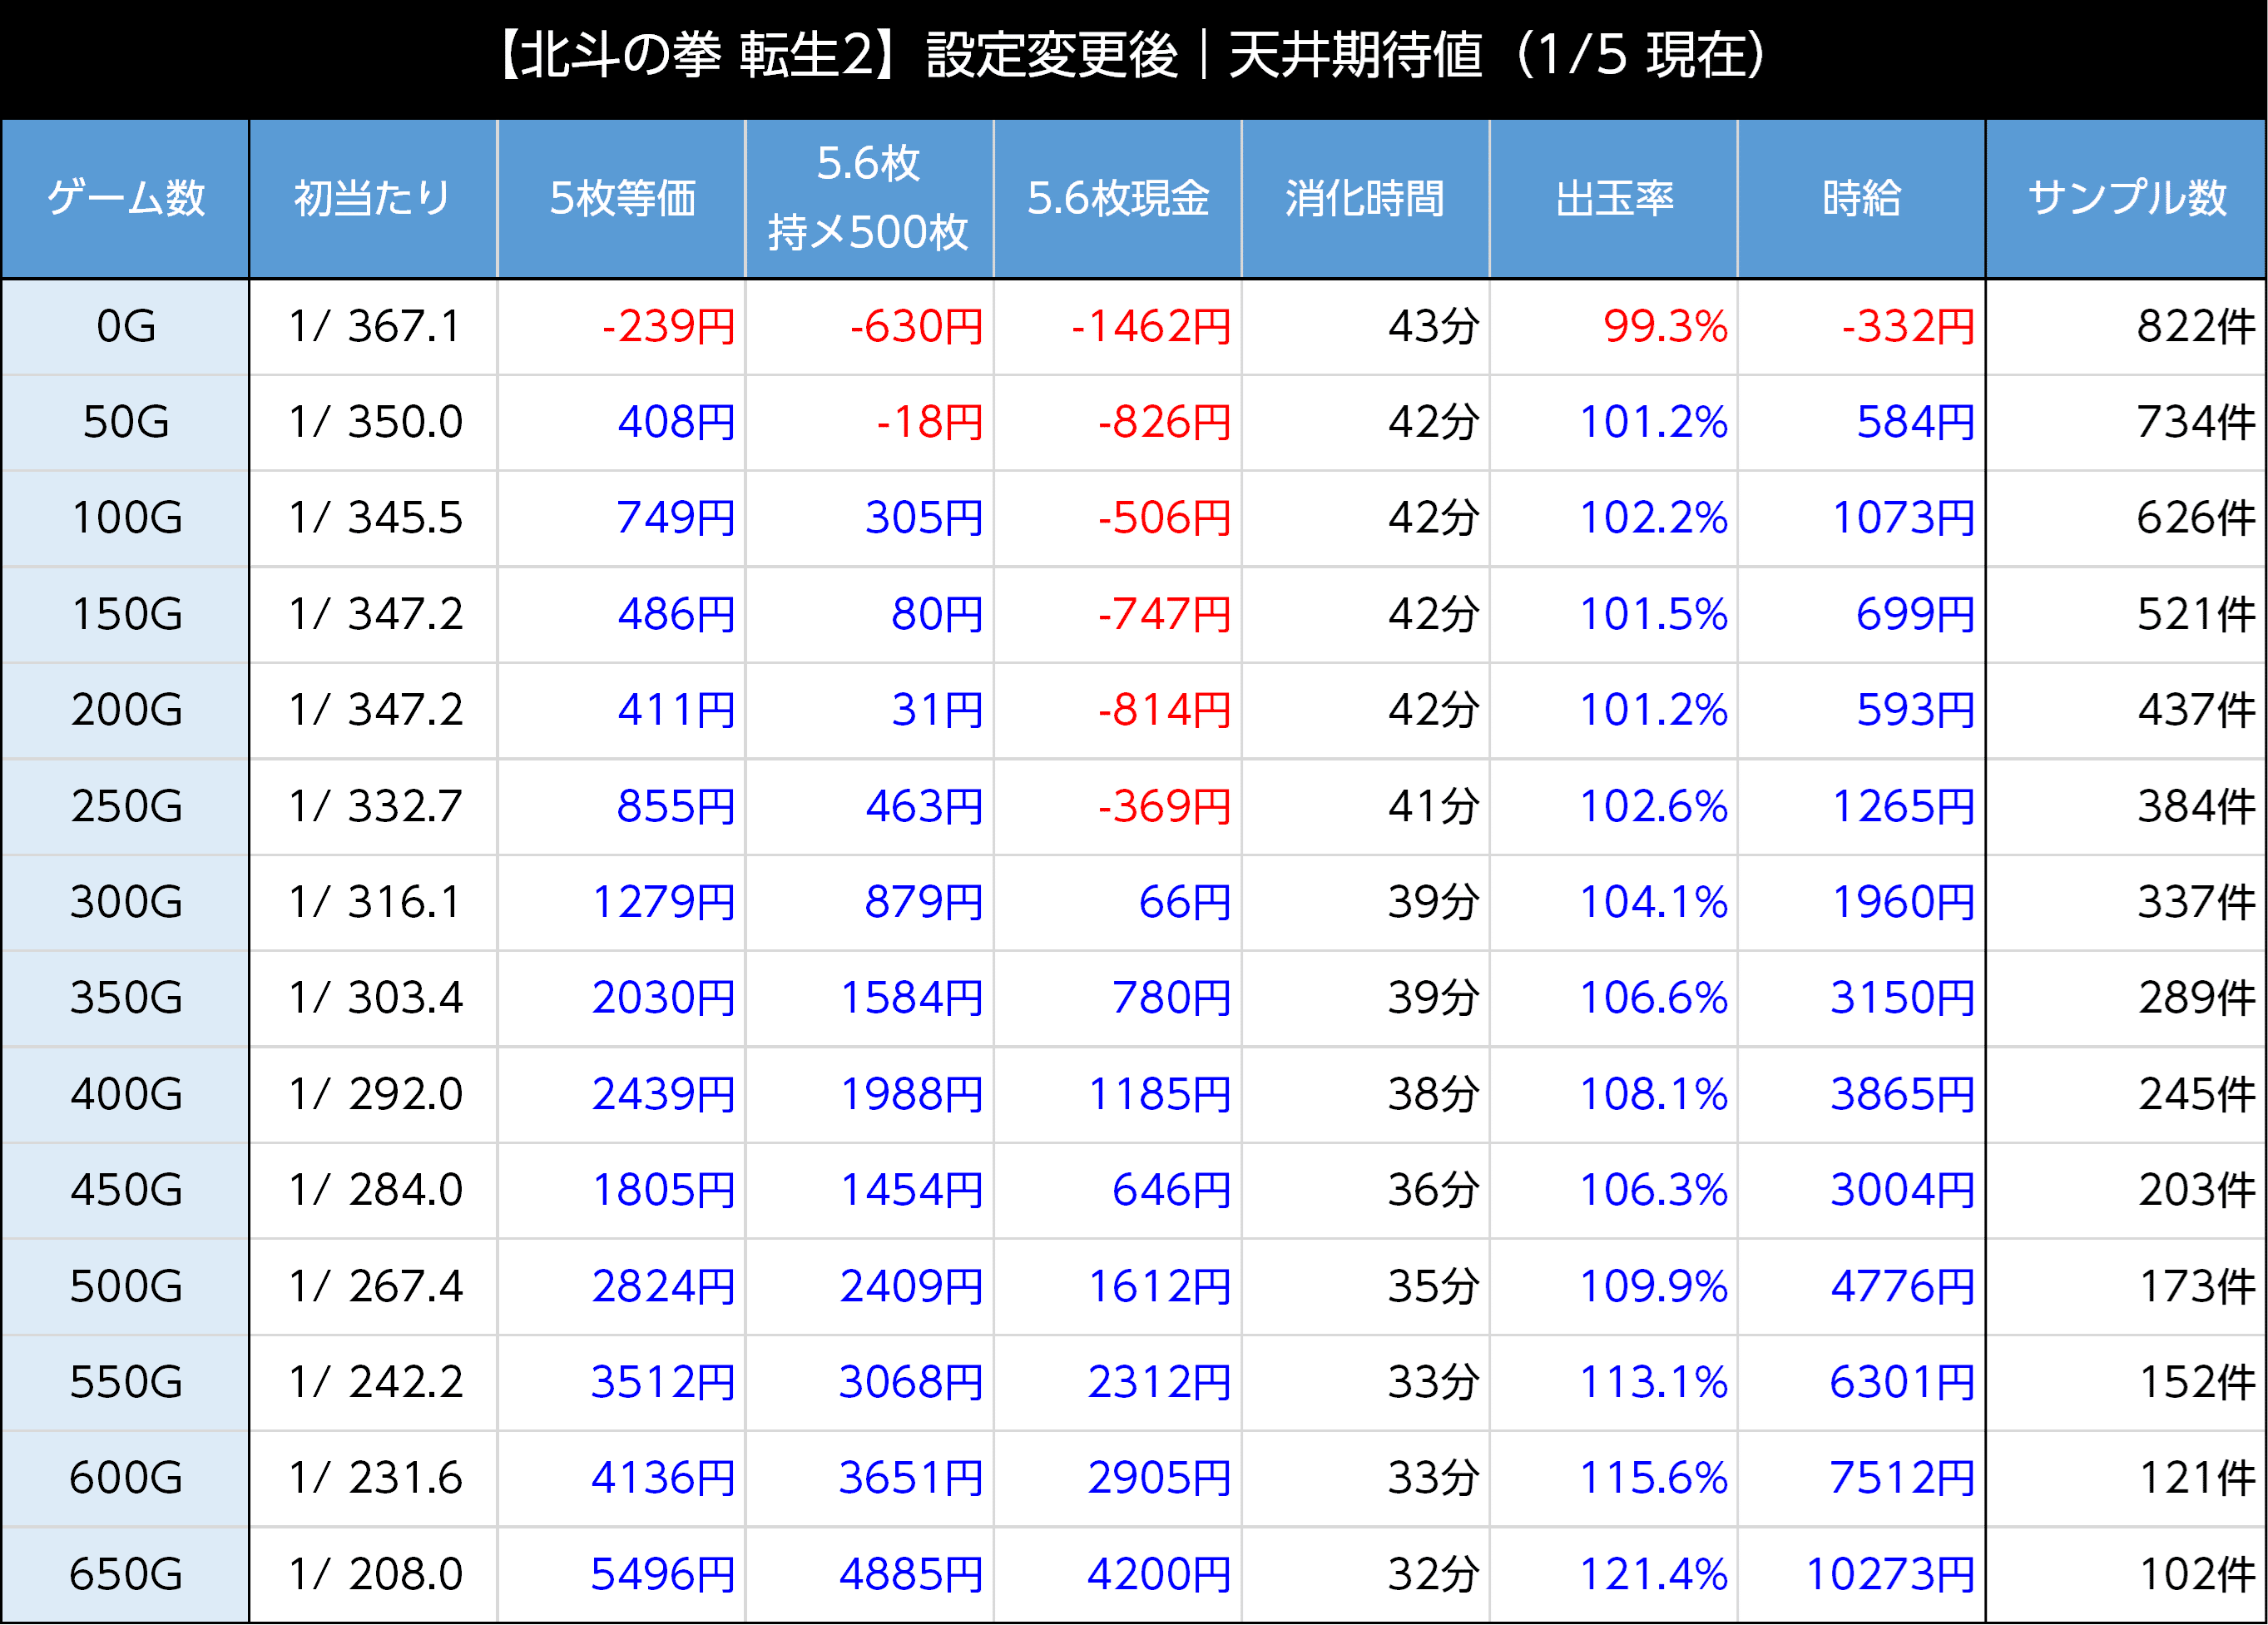Select the 0G row label
Viewport: 2268px width, 1625px height.
pyautogui.click(x=125, y=326)
